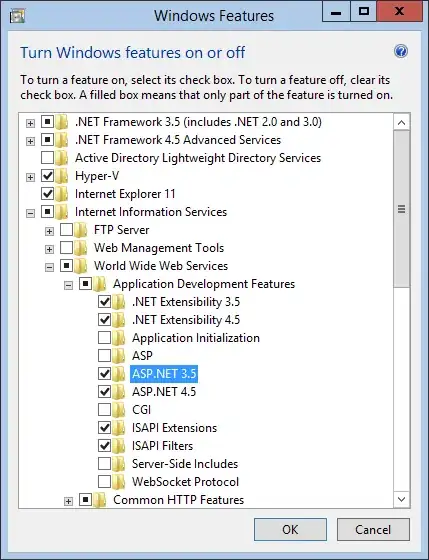Collapse the Internet Information Services node
This screenshot has width=429, height=560.
(30, 213)
